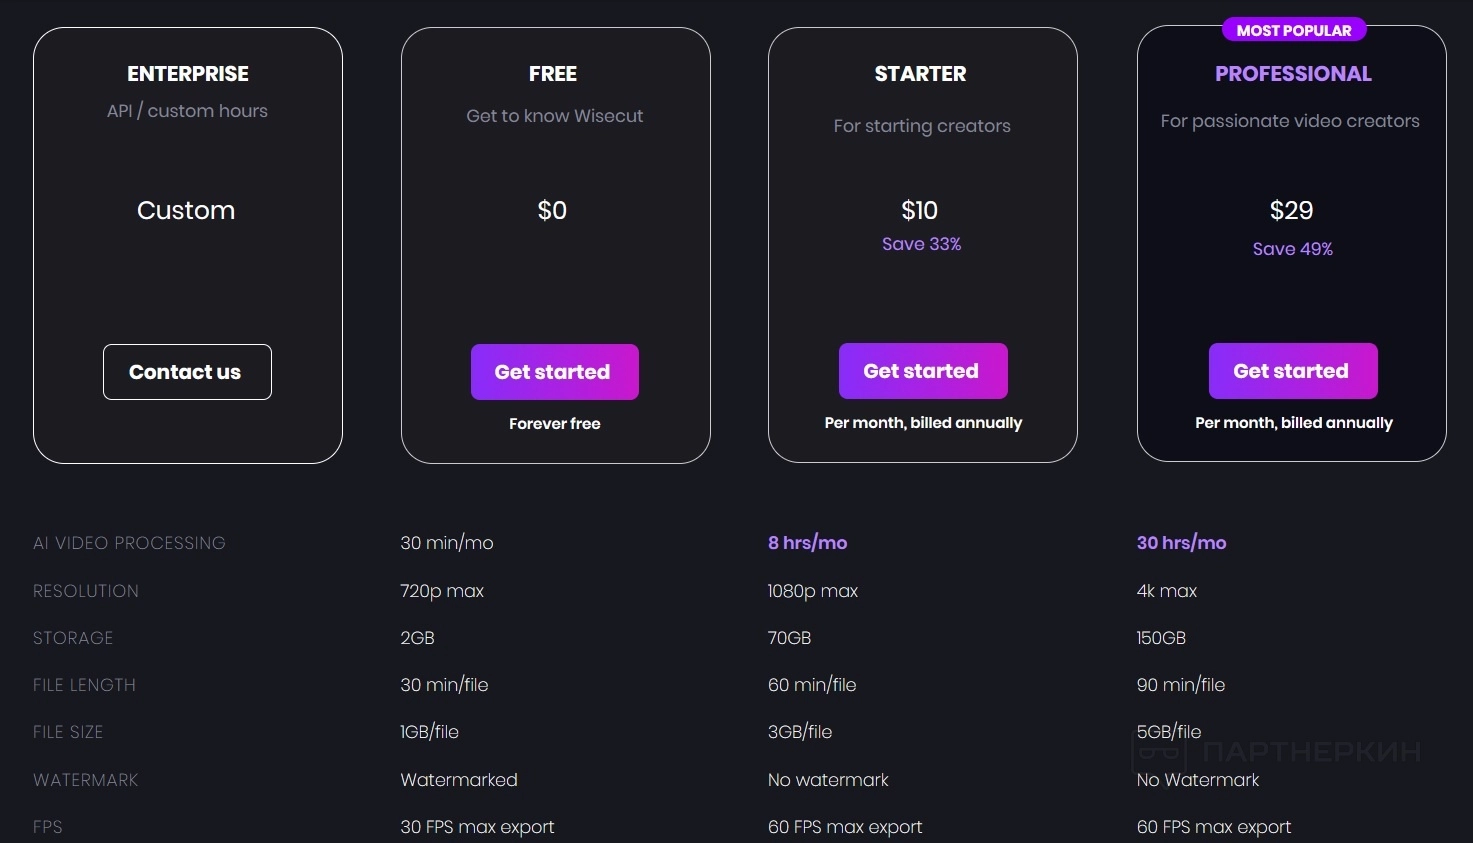Click the 8 hrs/mo Starter value
This screenshot has width=1473, height=843.
(807, 543)
